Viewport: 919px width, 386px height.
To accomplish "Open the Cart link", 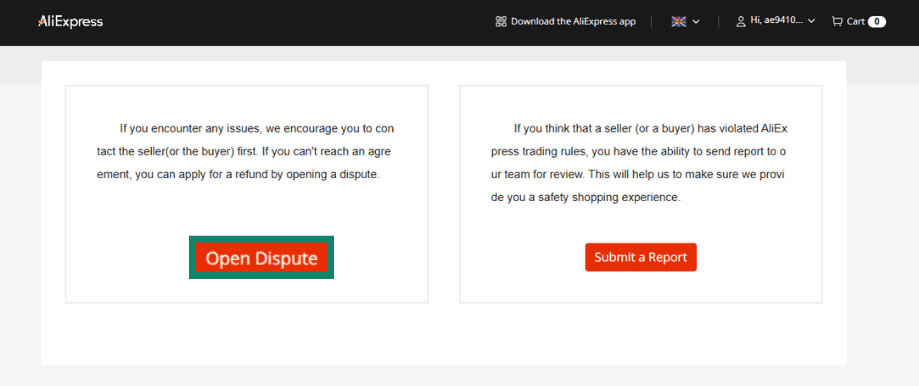I will tap(856, 22).
